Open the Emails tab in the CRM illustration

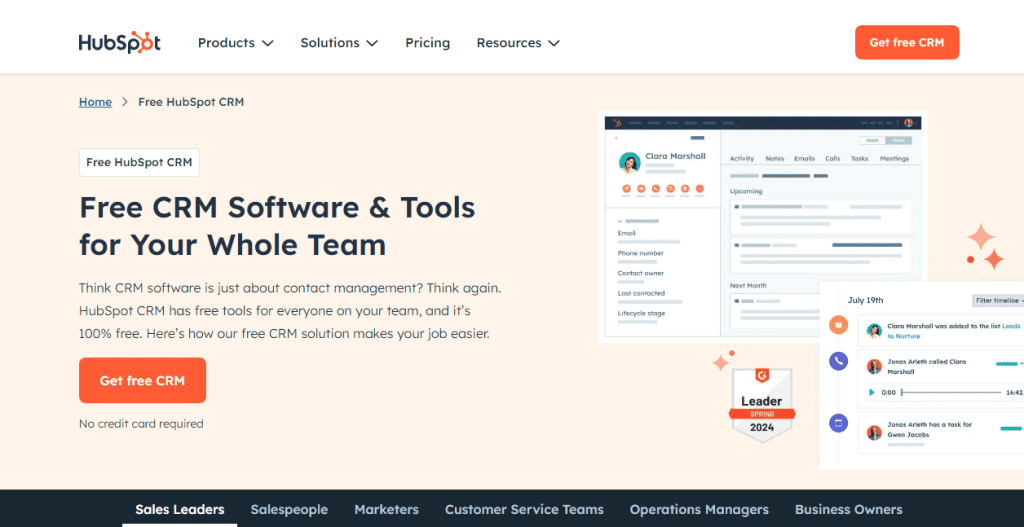click(805, 159)
